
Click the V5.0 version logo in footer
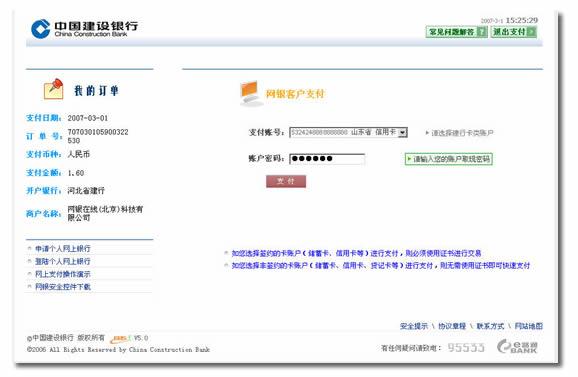[130, 338]
